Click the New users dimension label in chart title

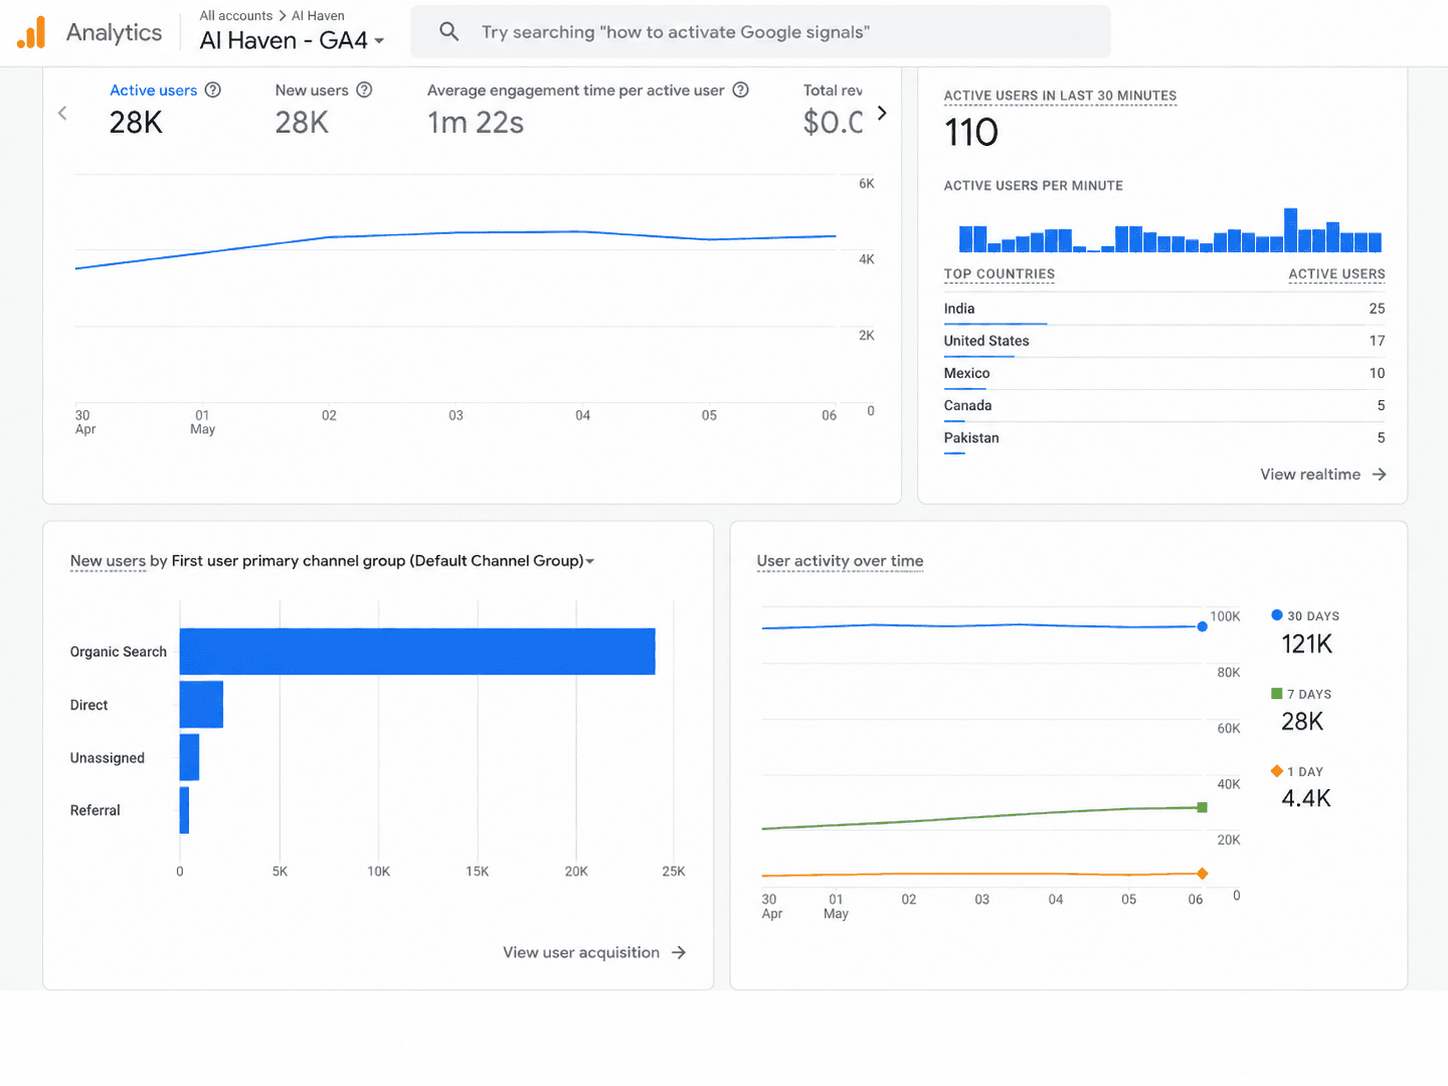click(x=108, y=561)
